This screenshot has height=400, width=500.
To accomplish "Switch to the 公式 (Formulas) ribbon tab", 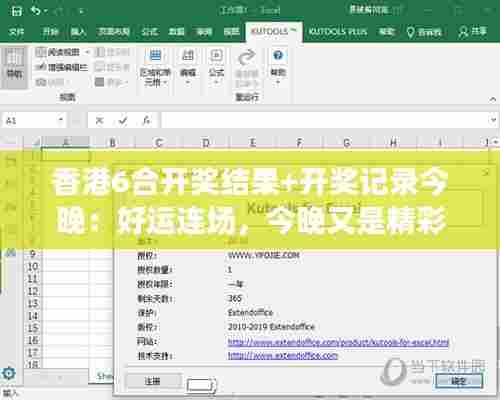I will pos(149,32).
